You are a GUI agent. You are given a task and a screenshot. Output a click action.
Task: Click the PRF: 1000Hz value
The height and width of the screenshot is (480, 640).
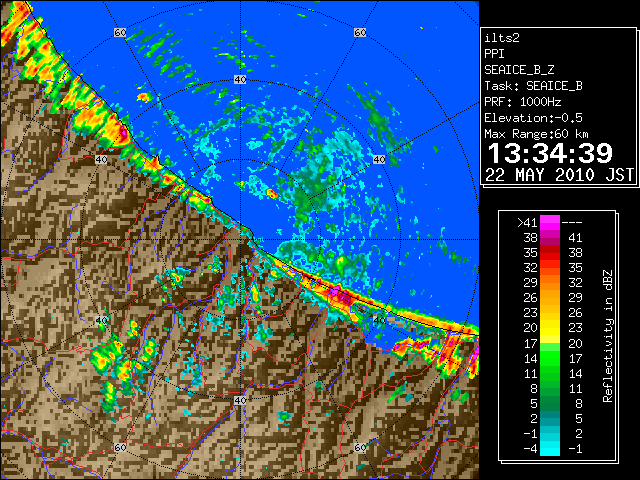tap(523, 102)
